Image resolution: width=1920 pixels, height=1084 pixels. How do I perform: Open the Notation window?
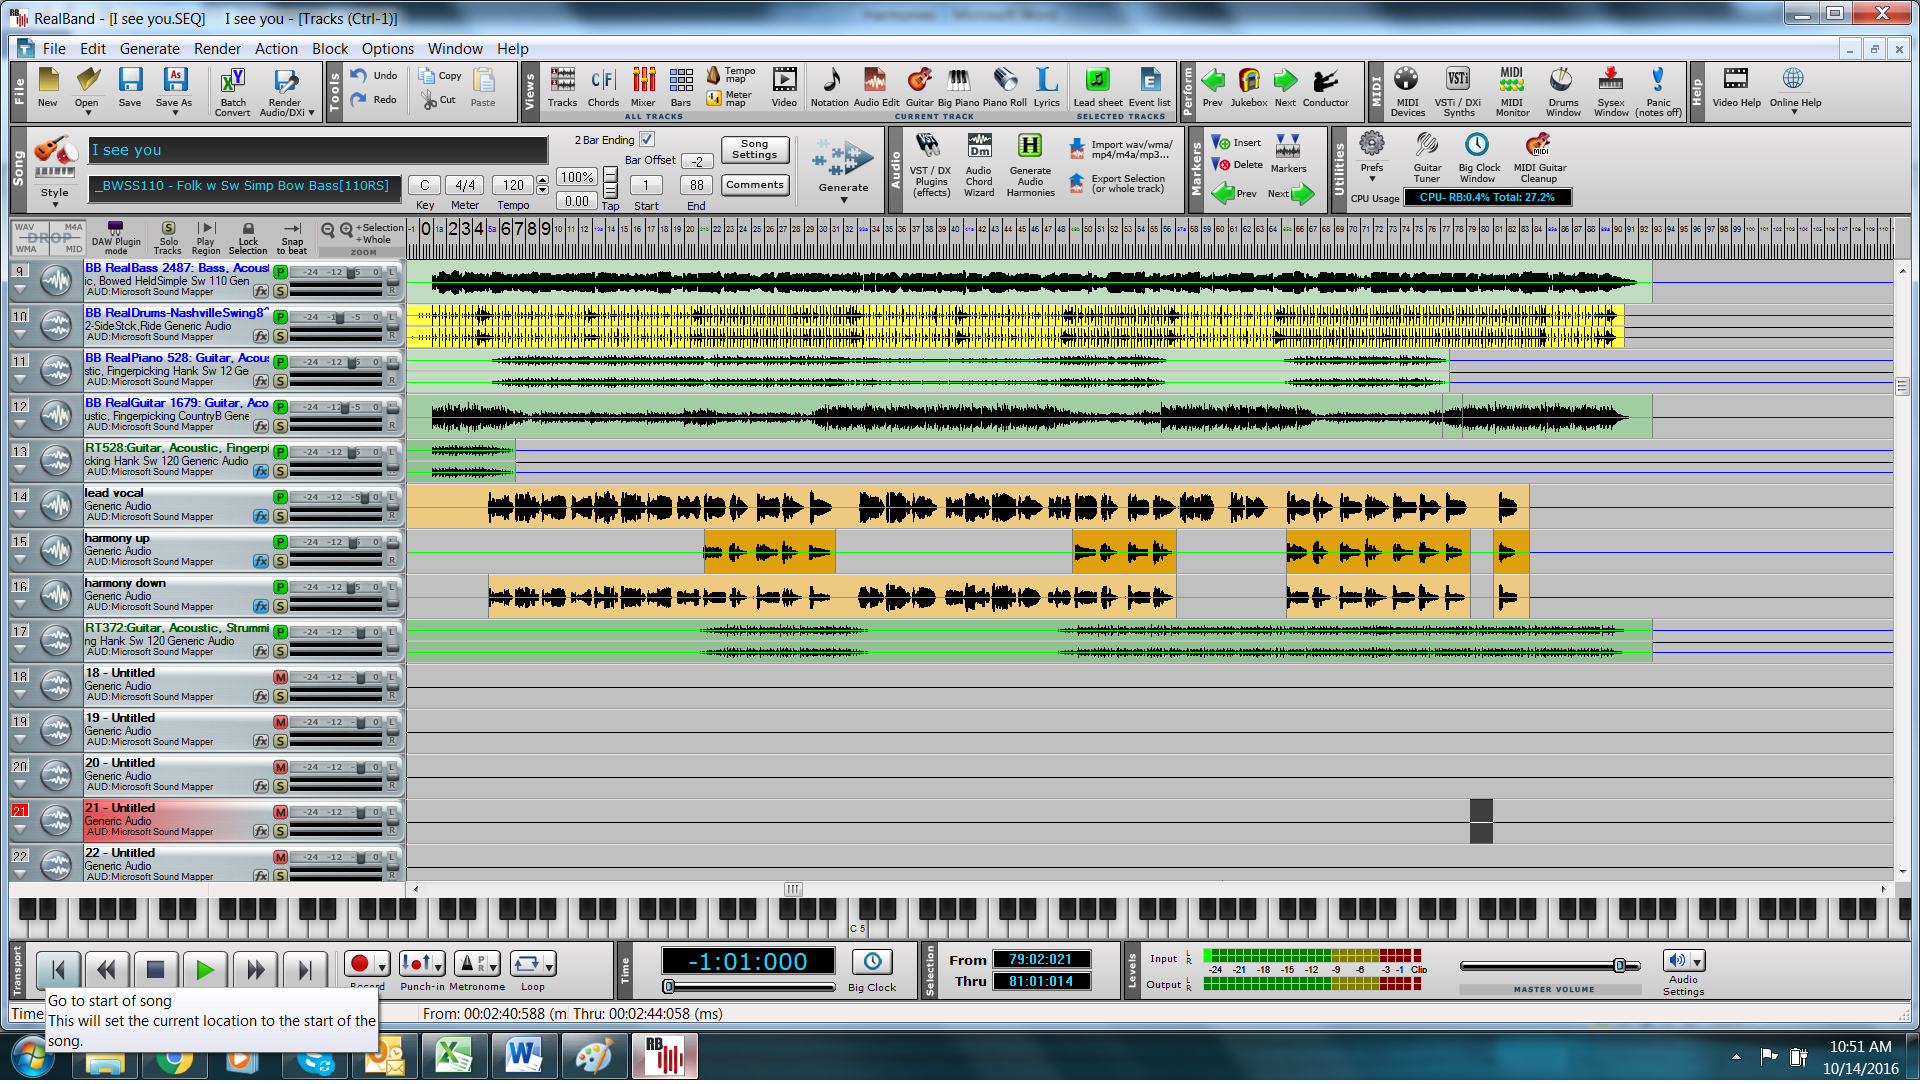click(829, 87)
